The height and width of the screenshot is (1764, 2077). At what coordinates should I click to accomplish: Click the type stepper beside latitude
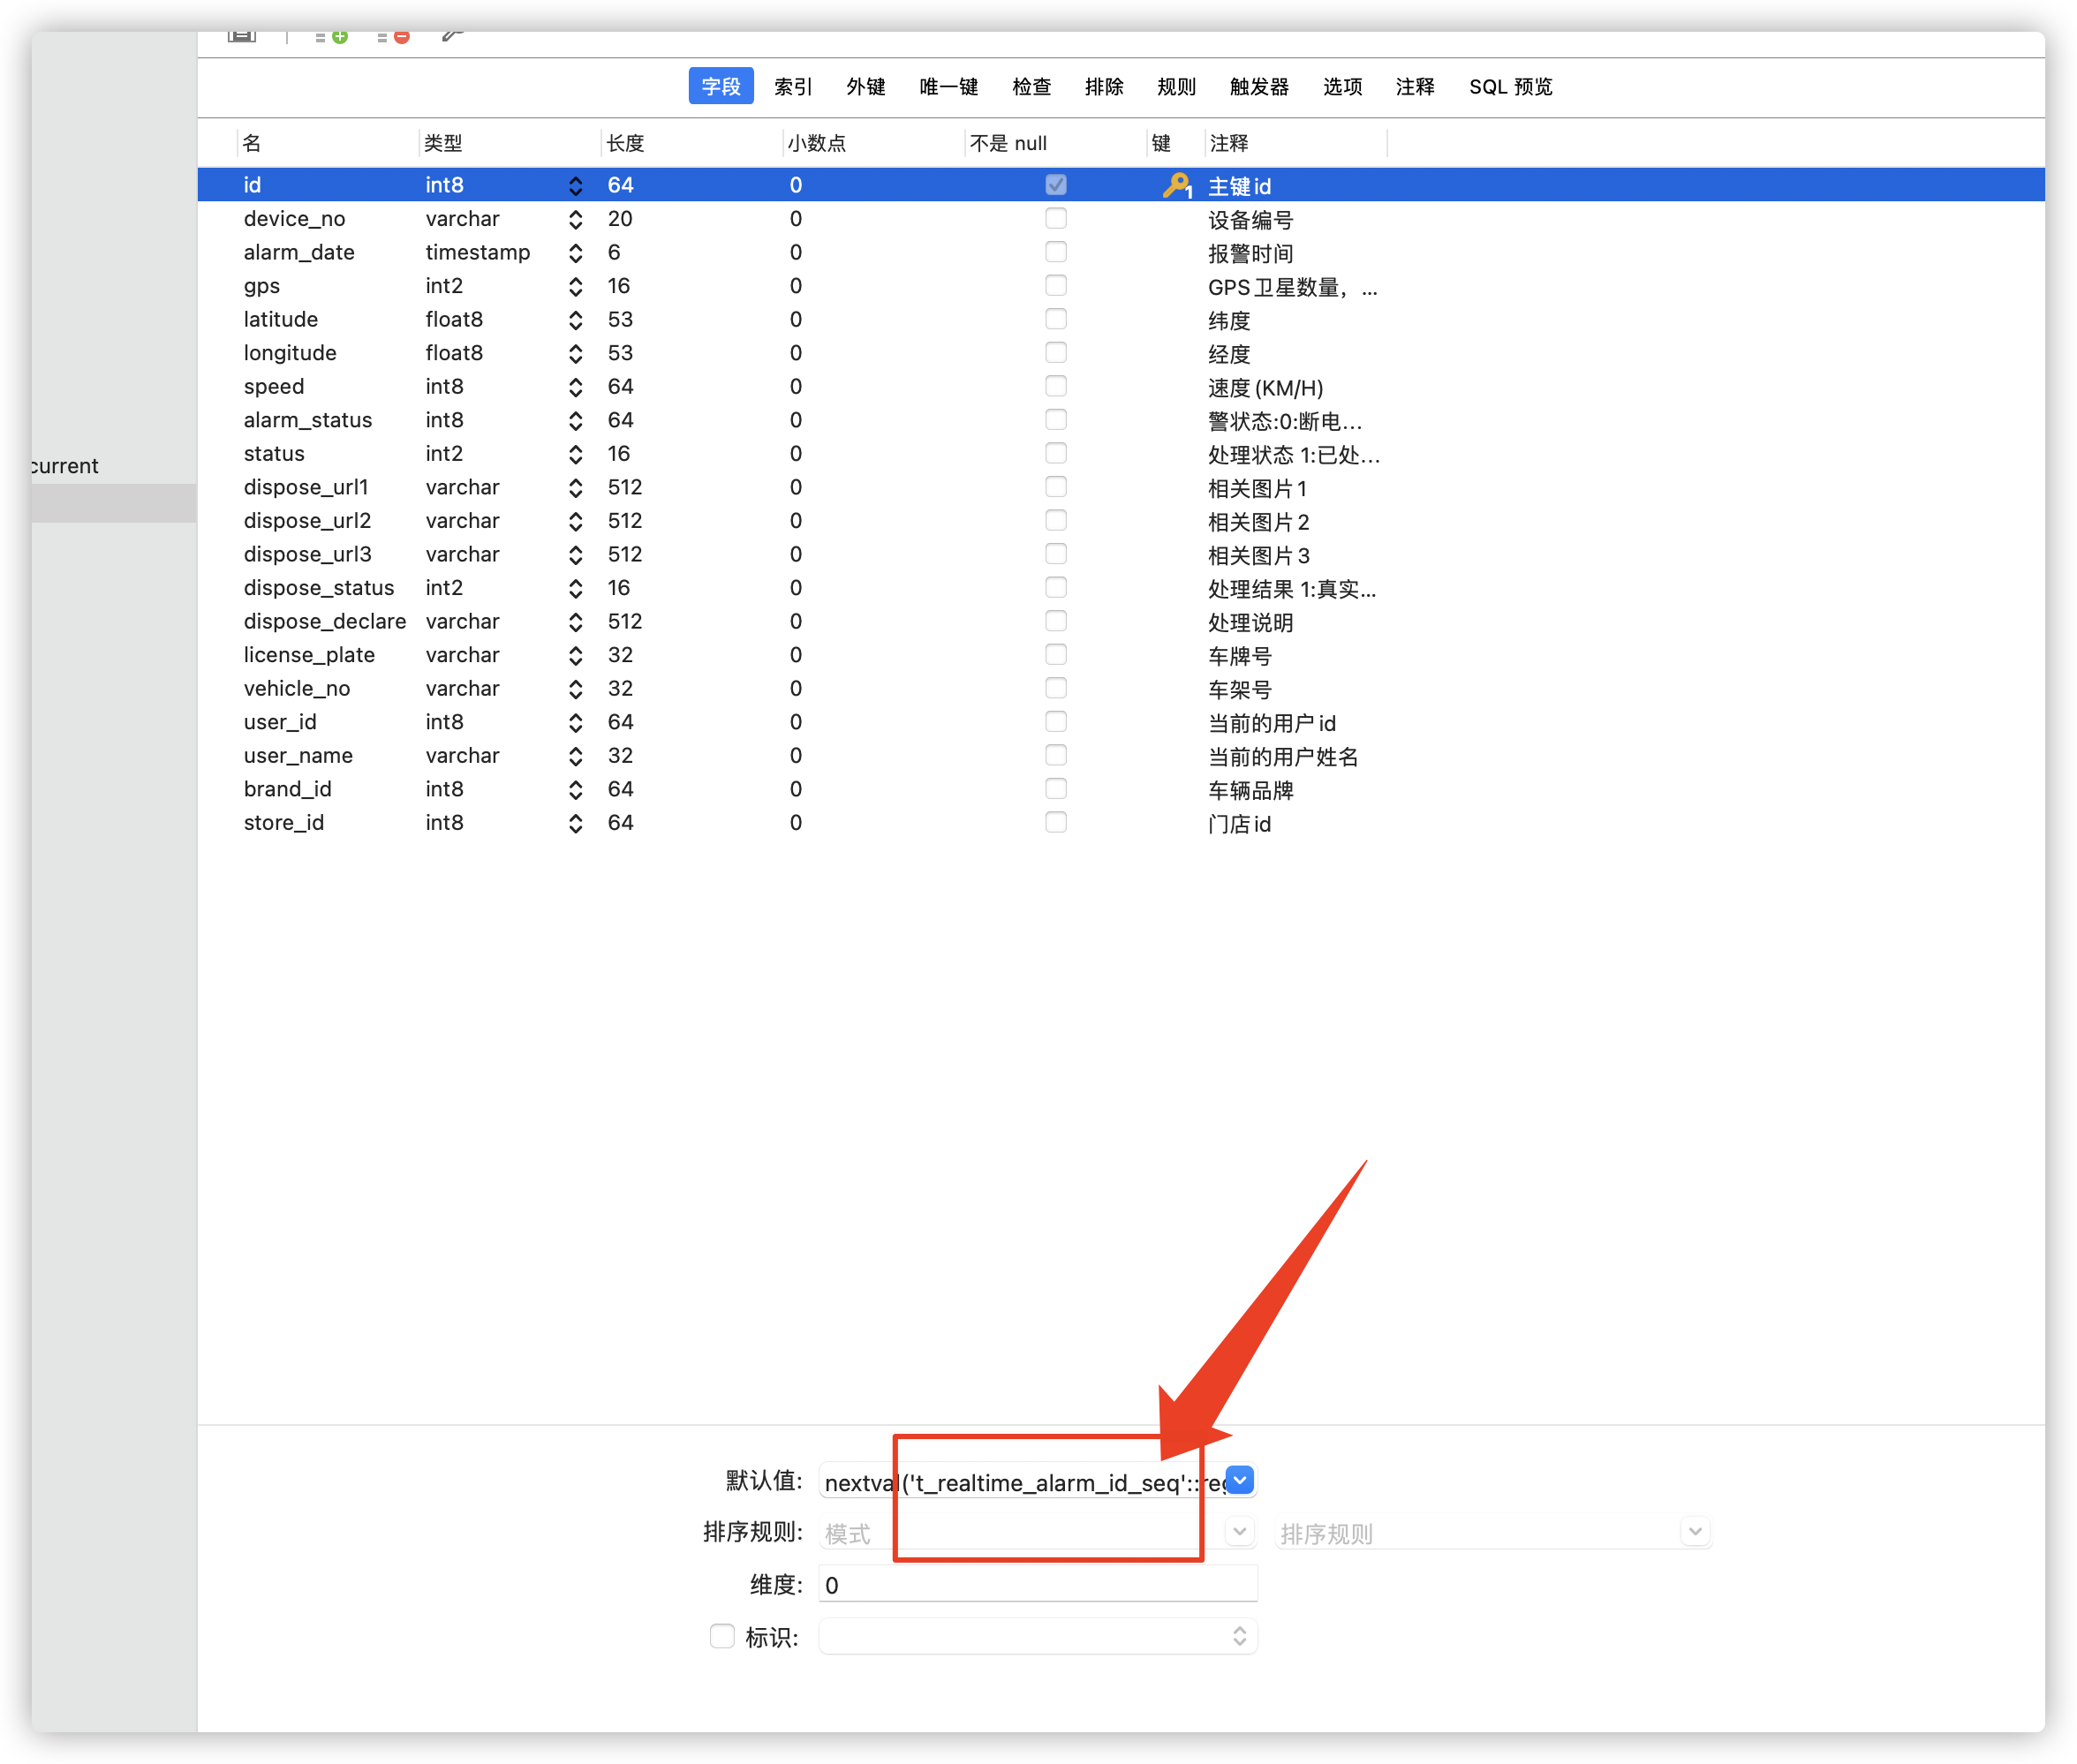(575, 319)
